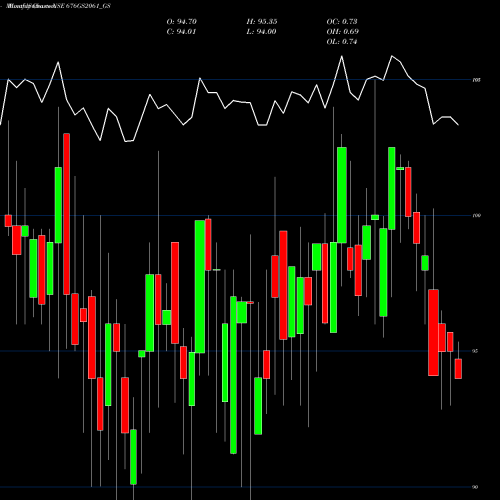Click the close price value C: 94.01
The height and width of the screenshot is (500, 500).
(x=181, y=32)
